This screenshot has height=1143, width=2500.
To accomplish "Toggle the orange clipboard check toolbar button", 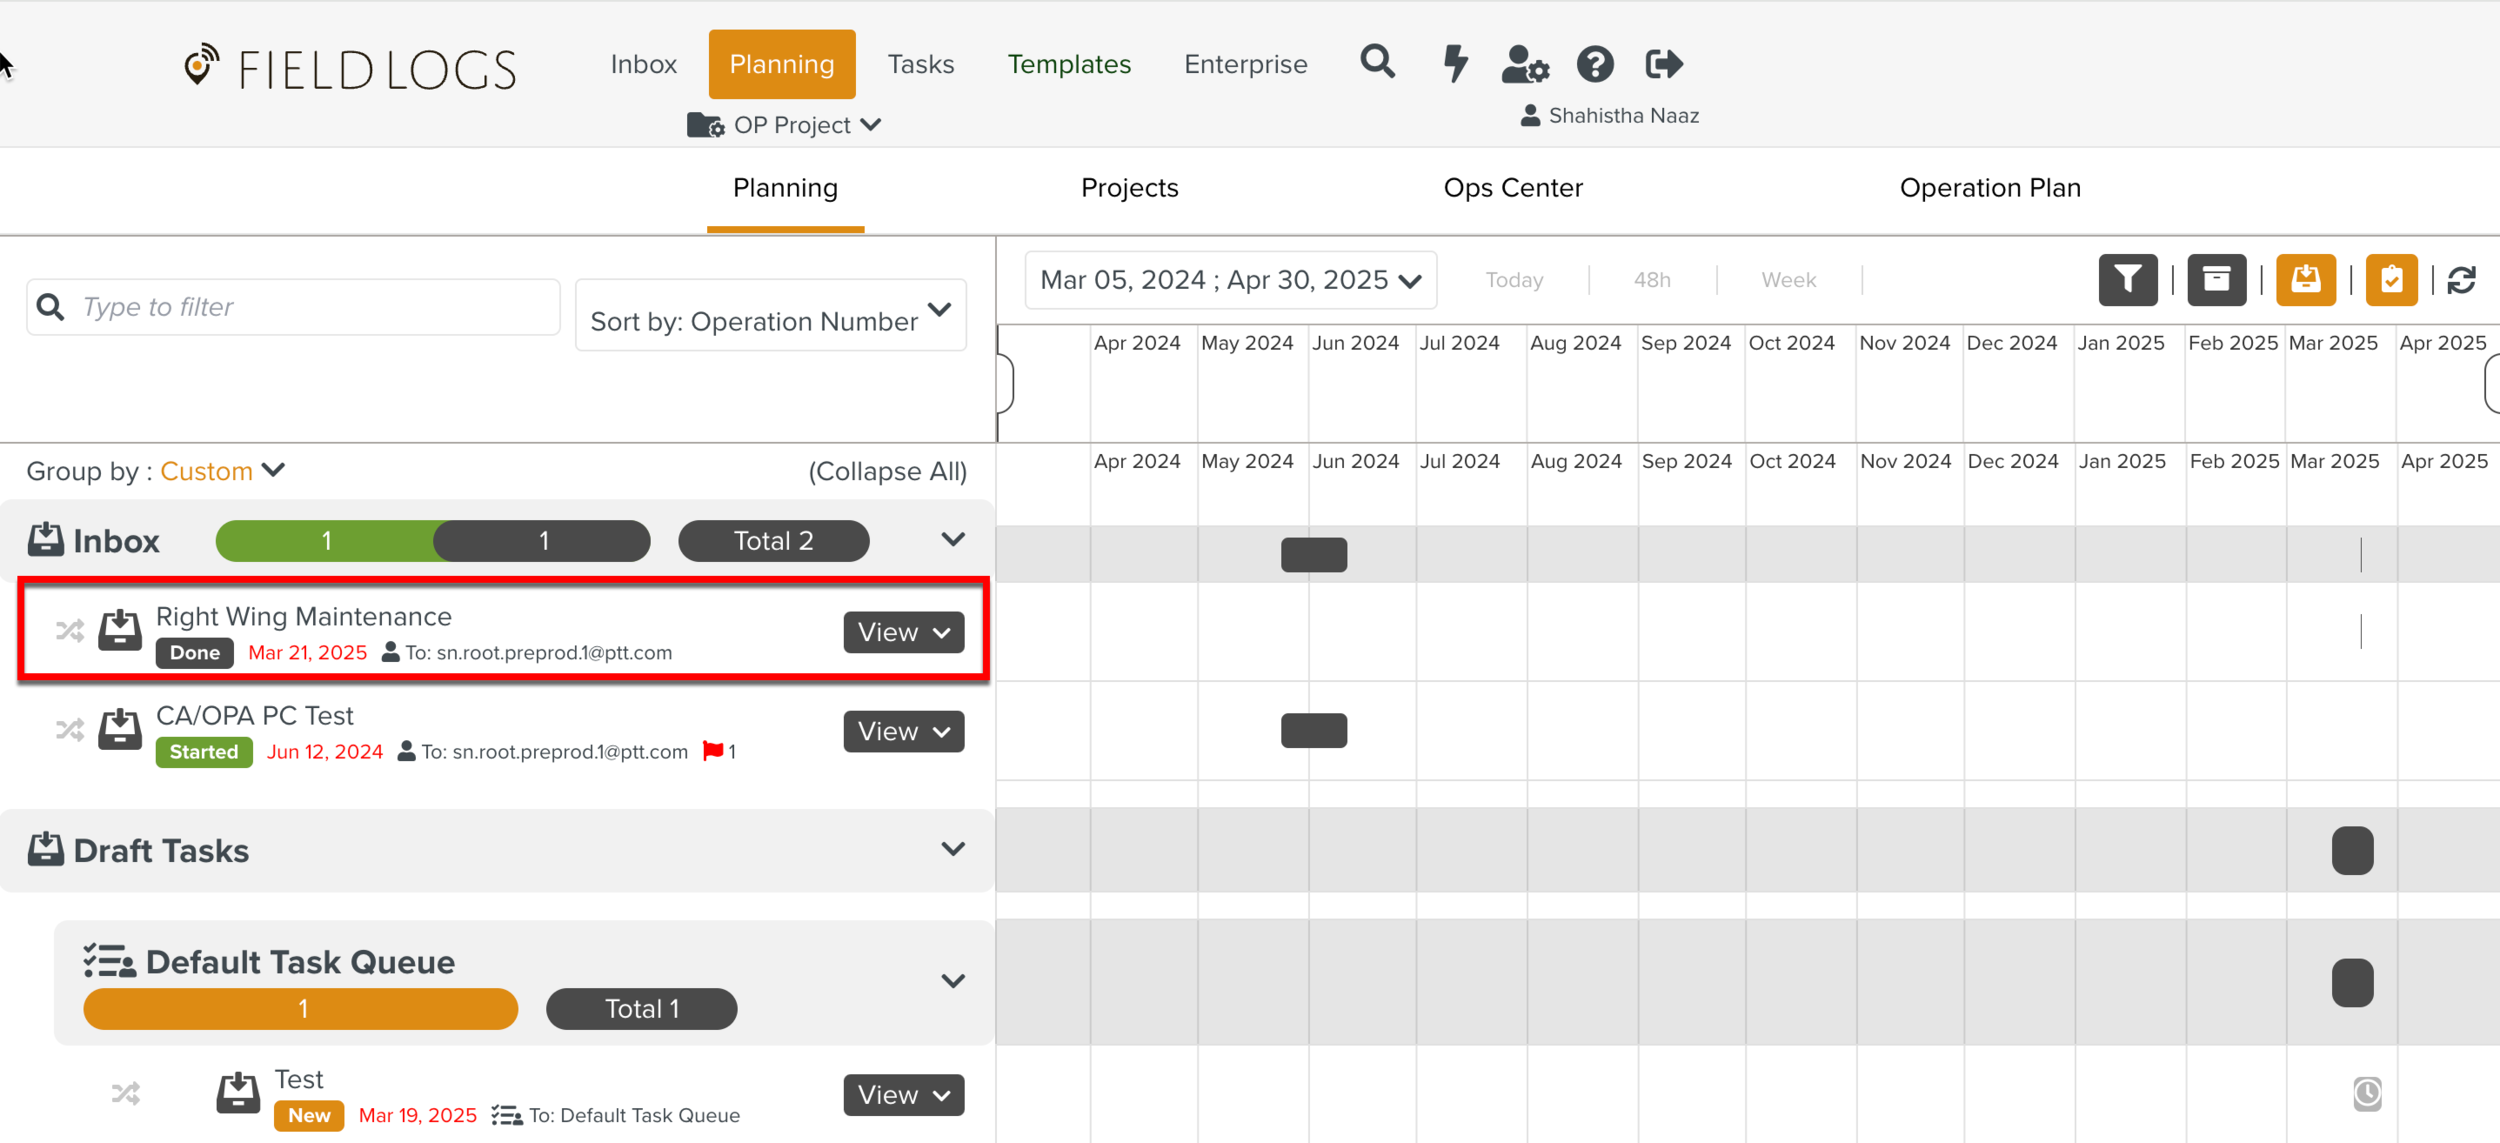I will 2391,280.
